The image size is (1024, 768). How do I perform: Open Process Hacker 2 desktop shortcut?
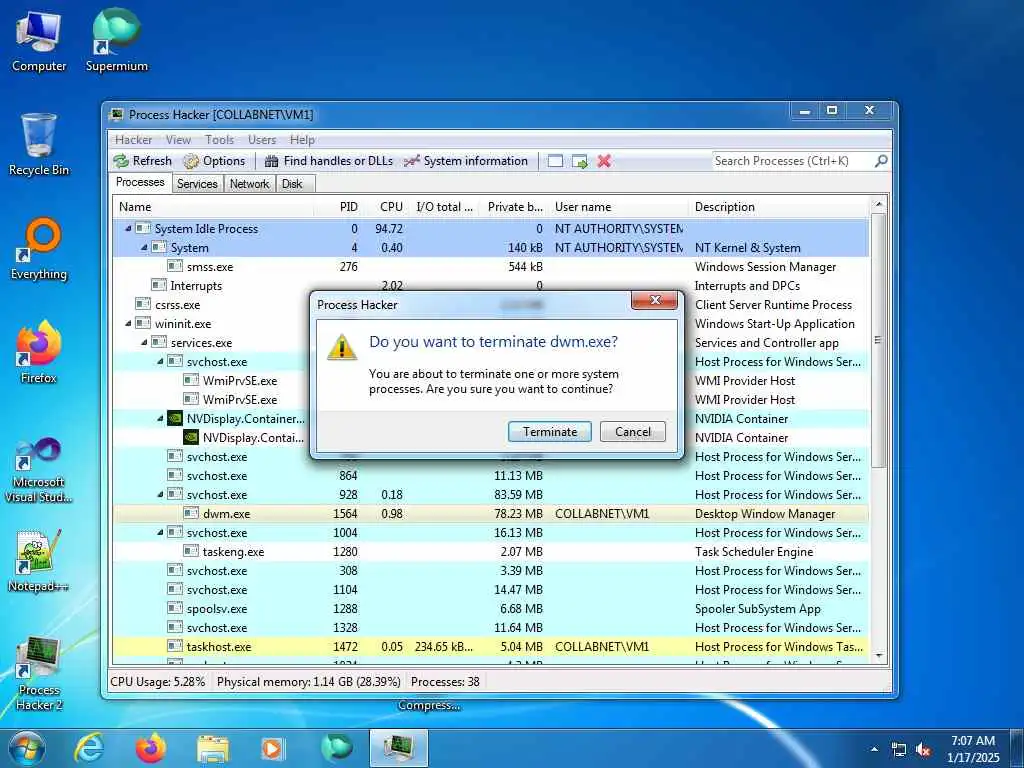coord(39,674)
